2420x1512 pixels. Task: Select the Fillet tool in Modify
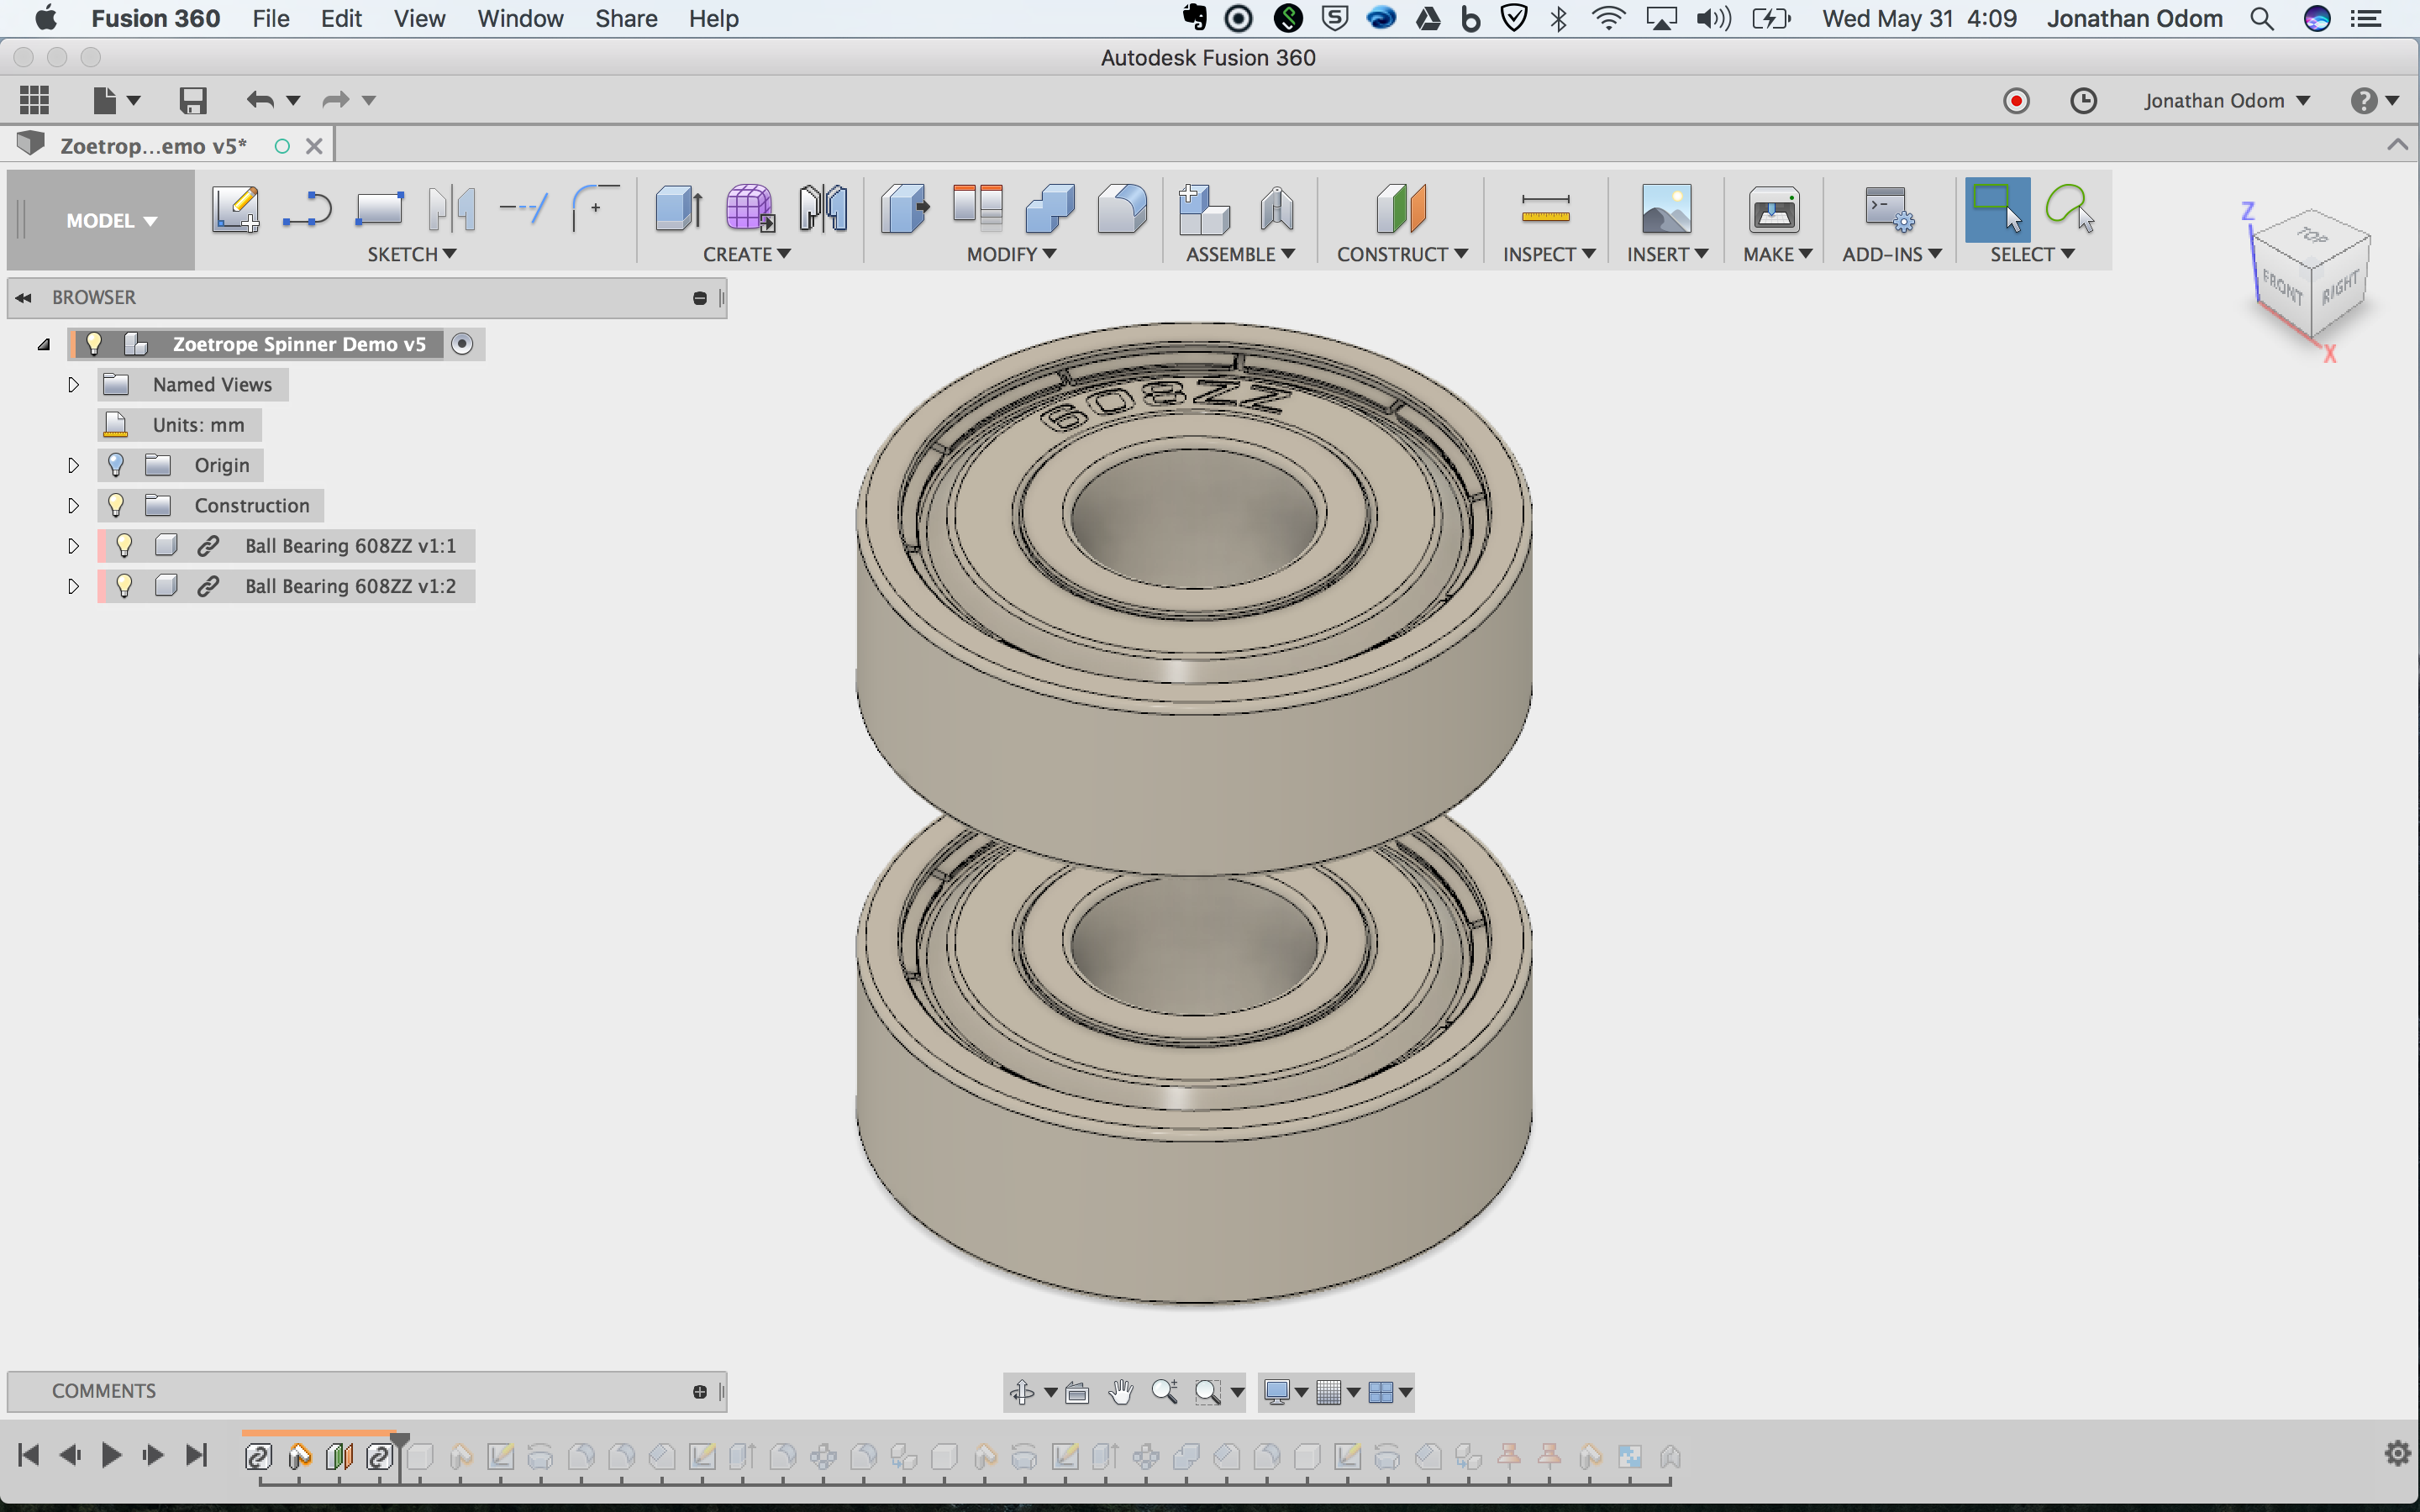[1122, 209]
